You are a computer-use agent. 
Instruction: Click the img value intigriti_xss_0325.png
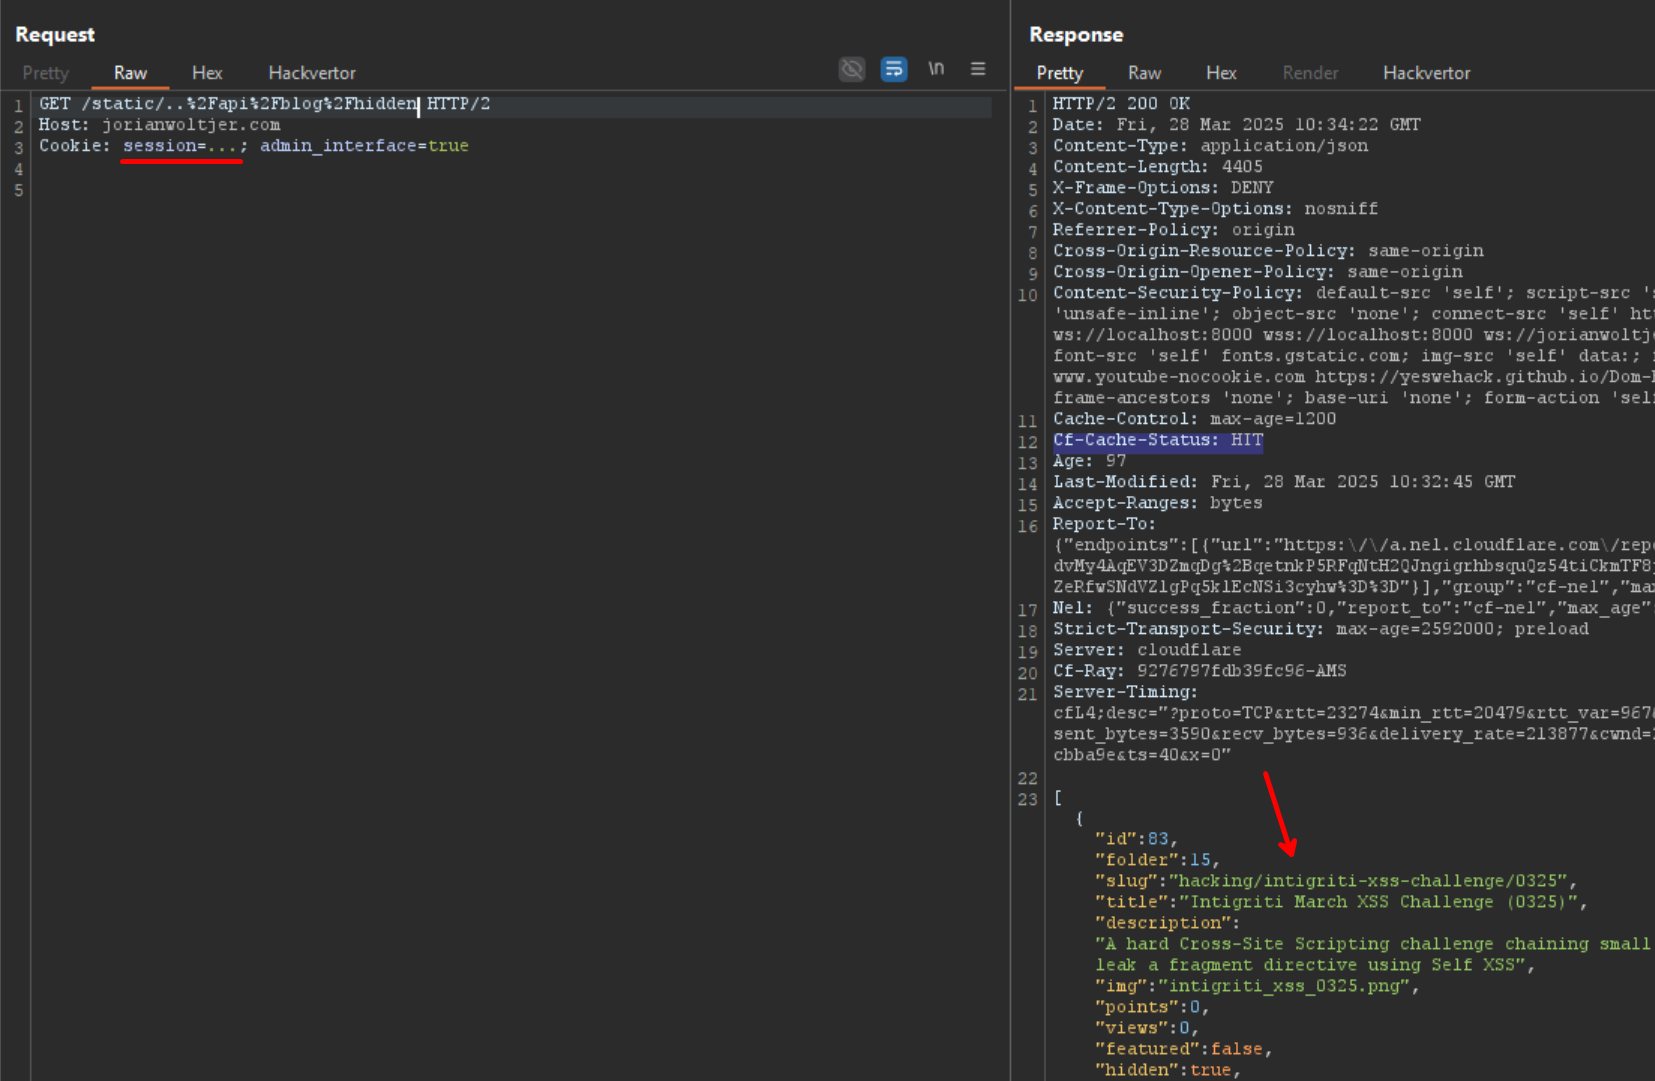[x=1284, y=986]
